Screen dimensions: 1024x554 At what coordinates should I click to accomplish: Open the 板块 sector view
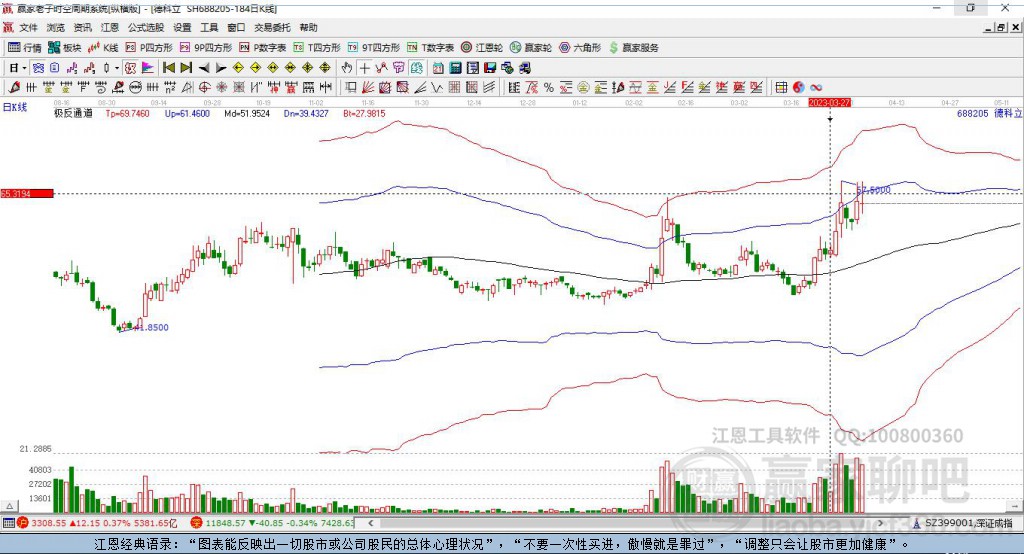coord(64,48)
